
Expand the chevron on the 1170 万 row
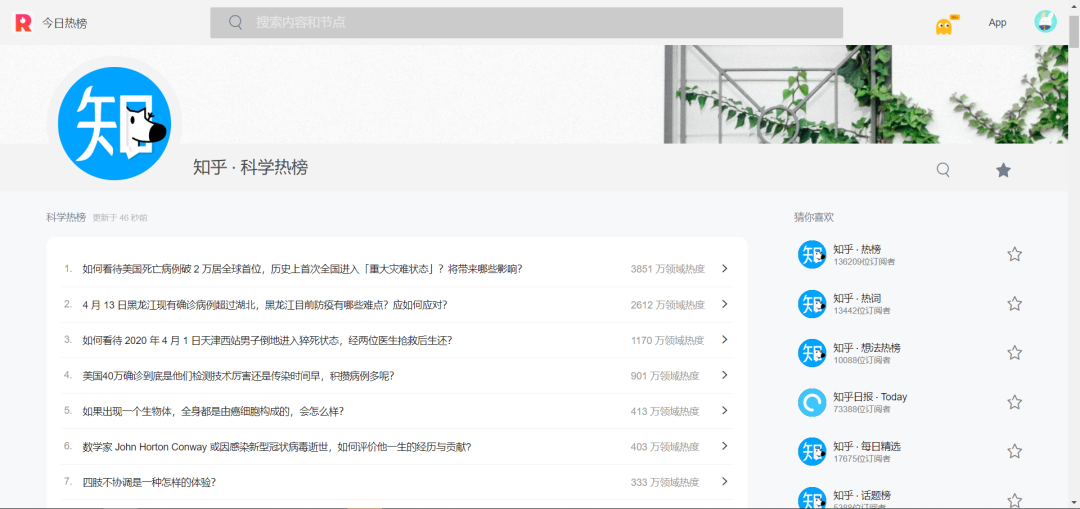click(725, 340)
